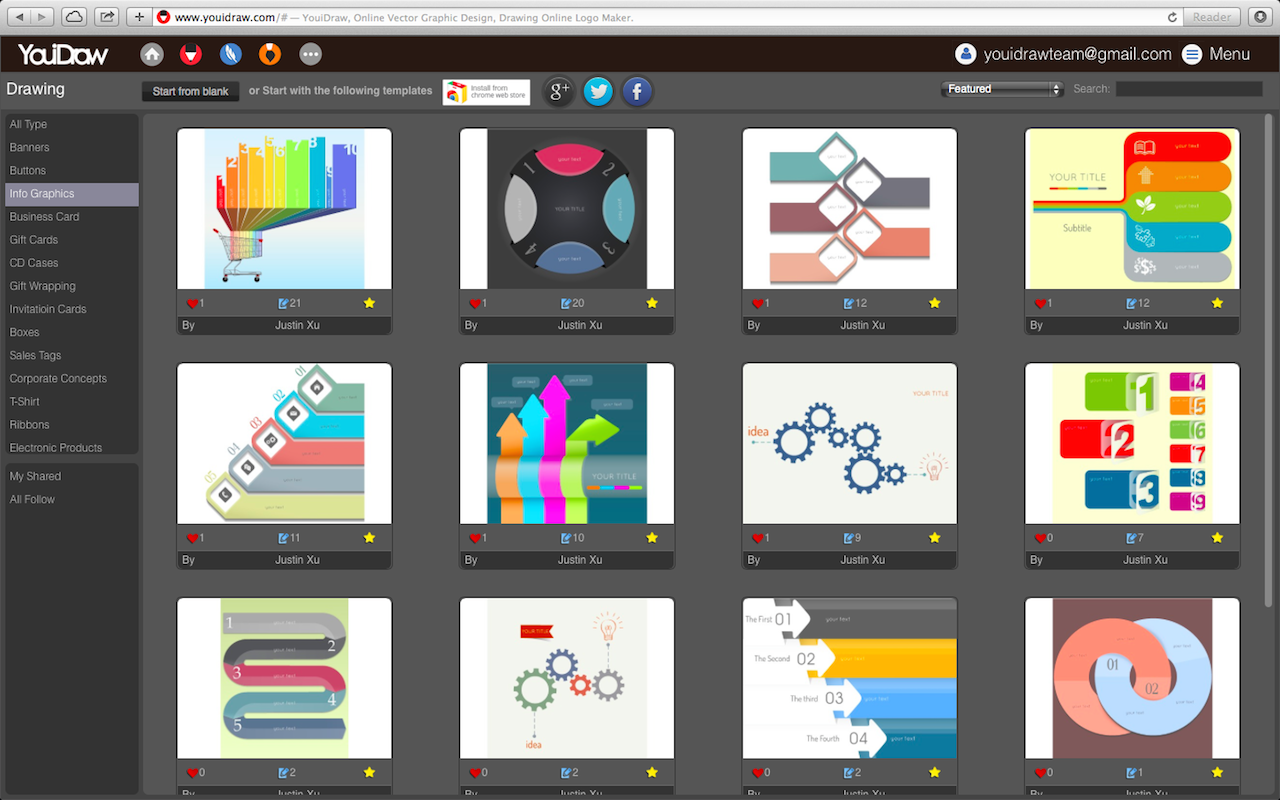
Task: Reload the page in the address bar
Action: tap(1172, 17)
